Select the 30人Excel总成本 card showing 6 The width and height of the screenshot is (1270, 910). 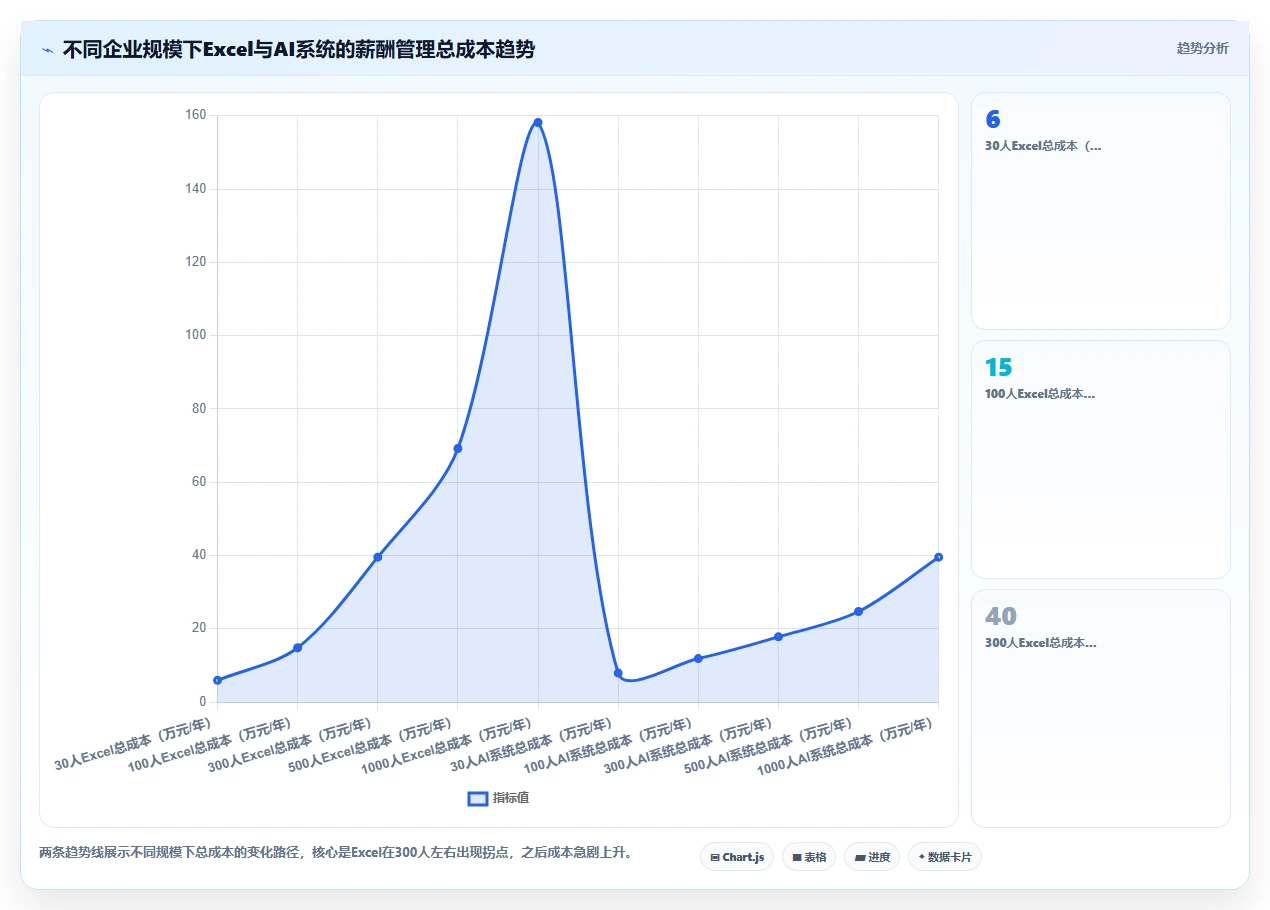click(x=1101, y=211)
